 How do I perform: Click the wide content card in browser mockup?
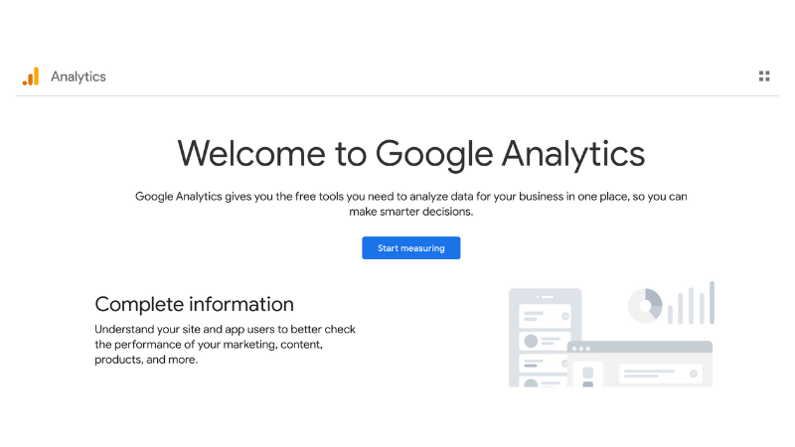(661, 374)
